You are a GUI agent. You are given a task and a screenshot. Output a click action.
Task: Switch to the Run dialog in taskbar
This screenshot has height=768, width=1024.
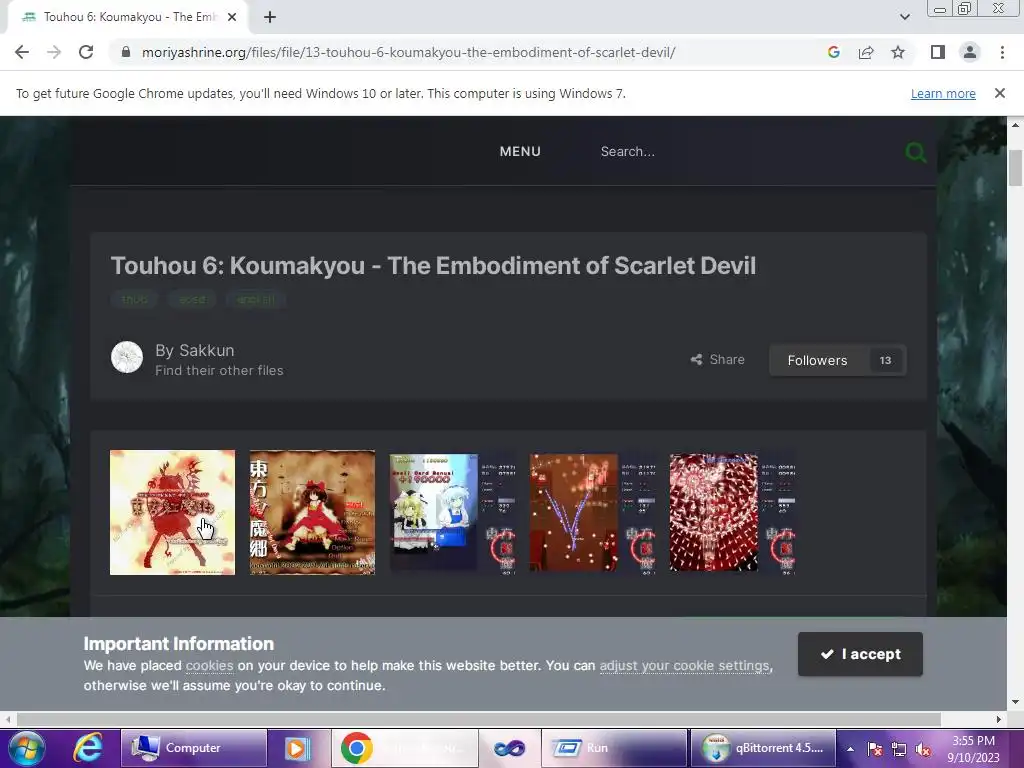(x=615, y=748)
